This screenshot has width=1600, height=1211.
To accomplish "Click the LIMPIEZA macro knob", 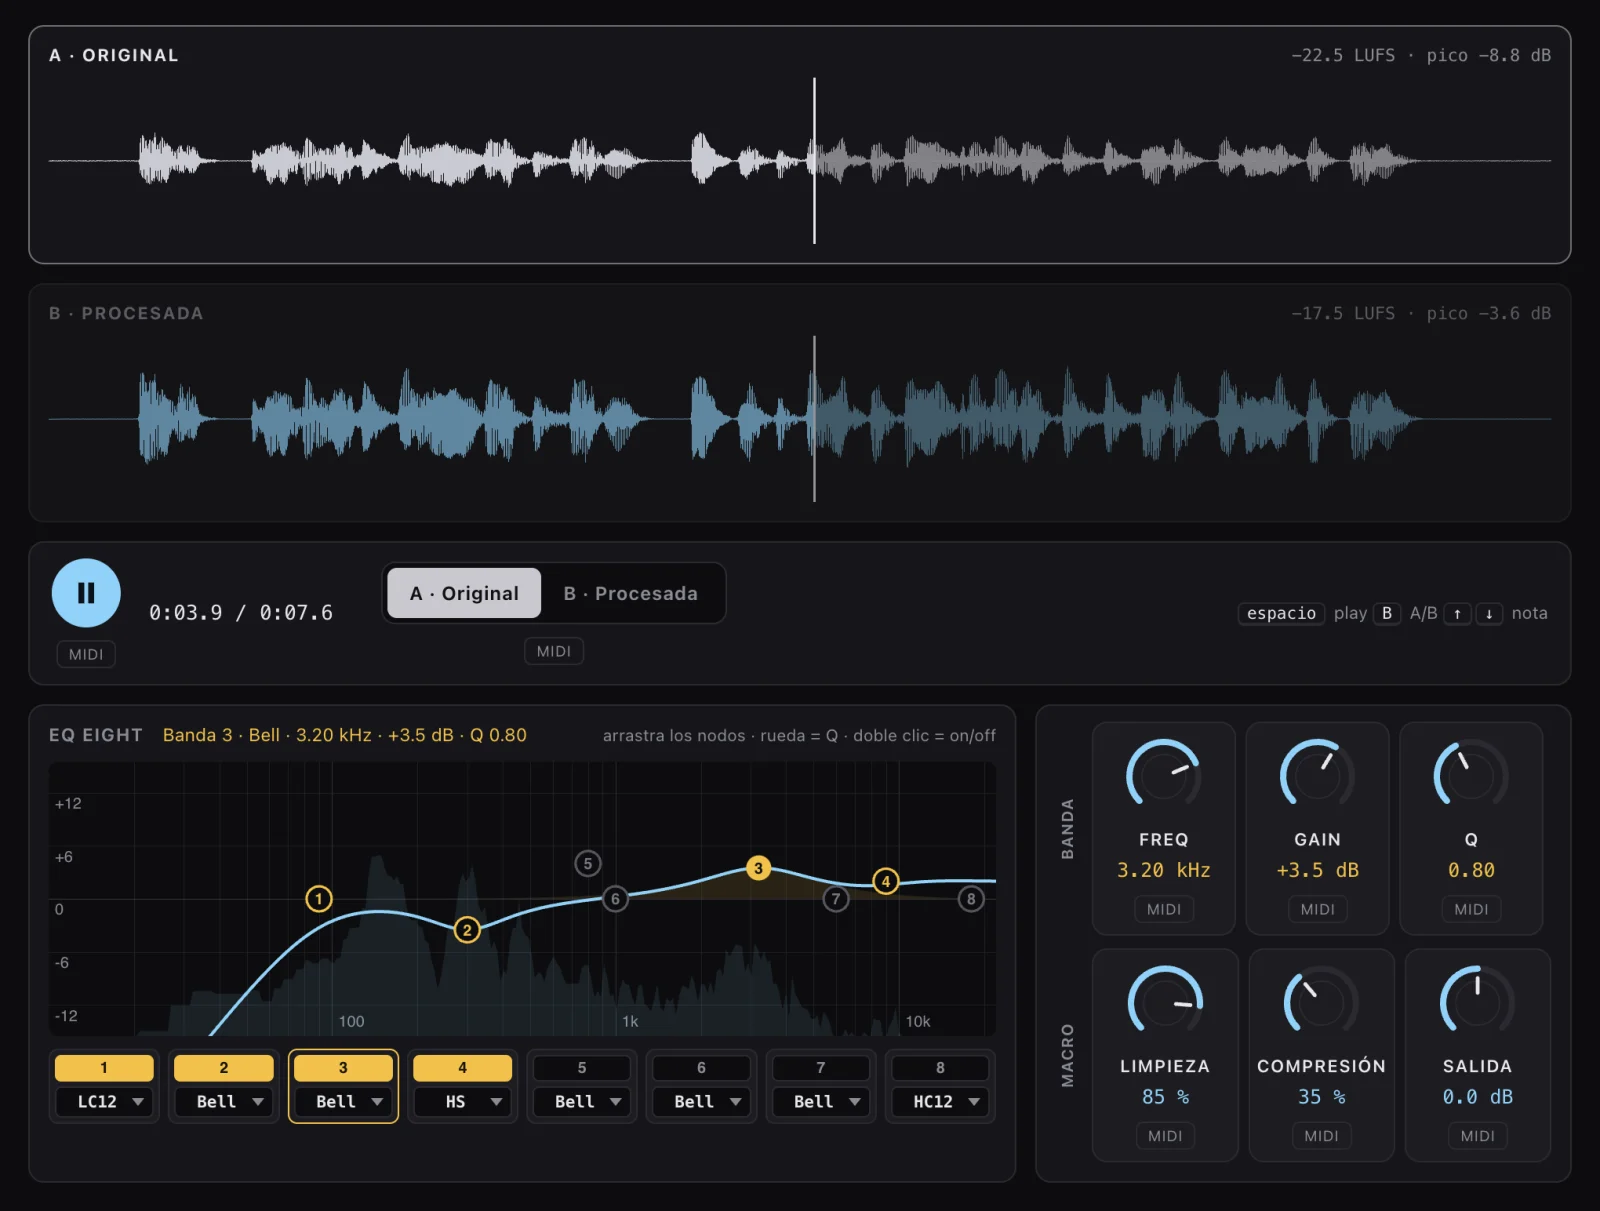I will tap(1165, 1002).
